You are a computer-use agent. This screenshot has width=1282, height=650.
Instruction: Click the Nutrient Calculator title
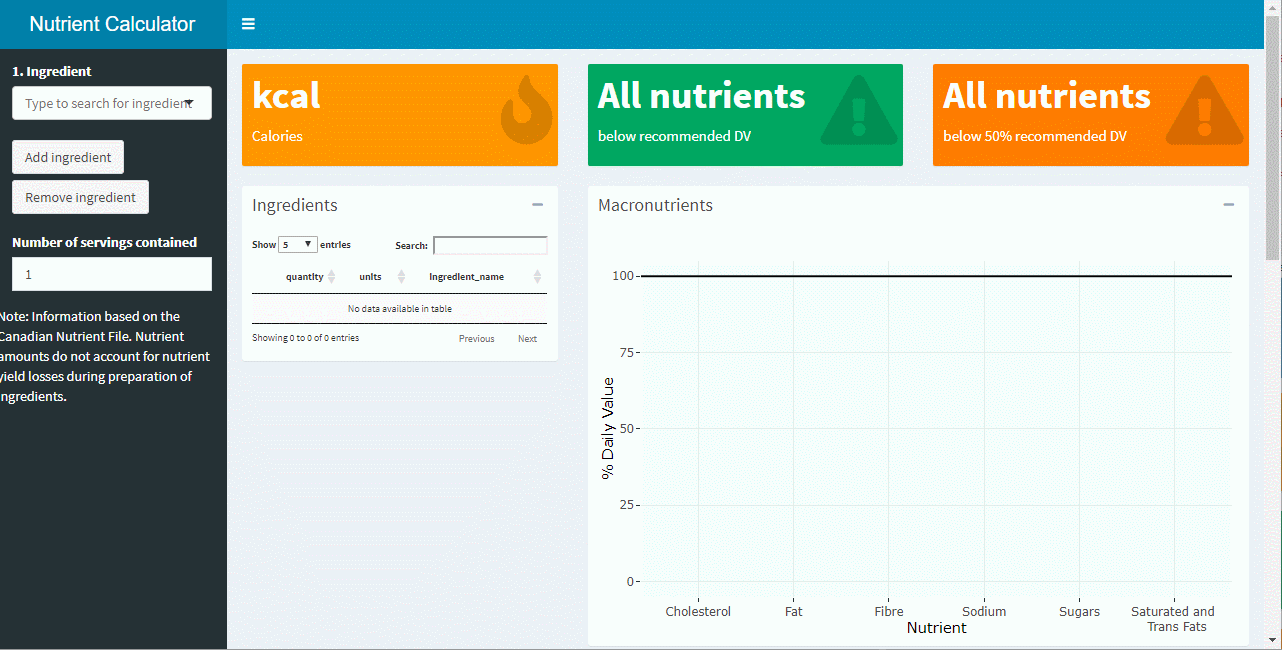[112, 24]
